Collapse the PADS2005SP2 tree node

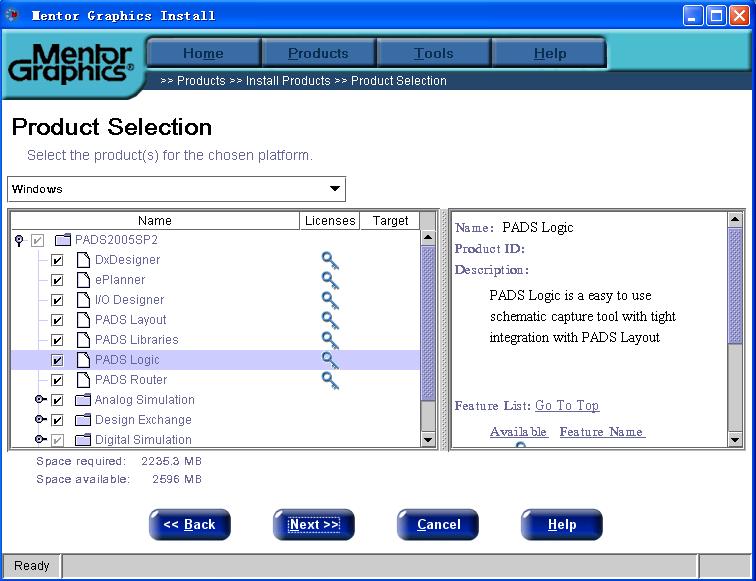(x=19, y=240)
